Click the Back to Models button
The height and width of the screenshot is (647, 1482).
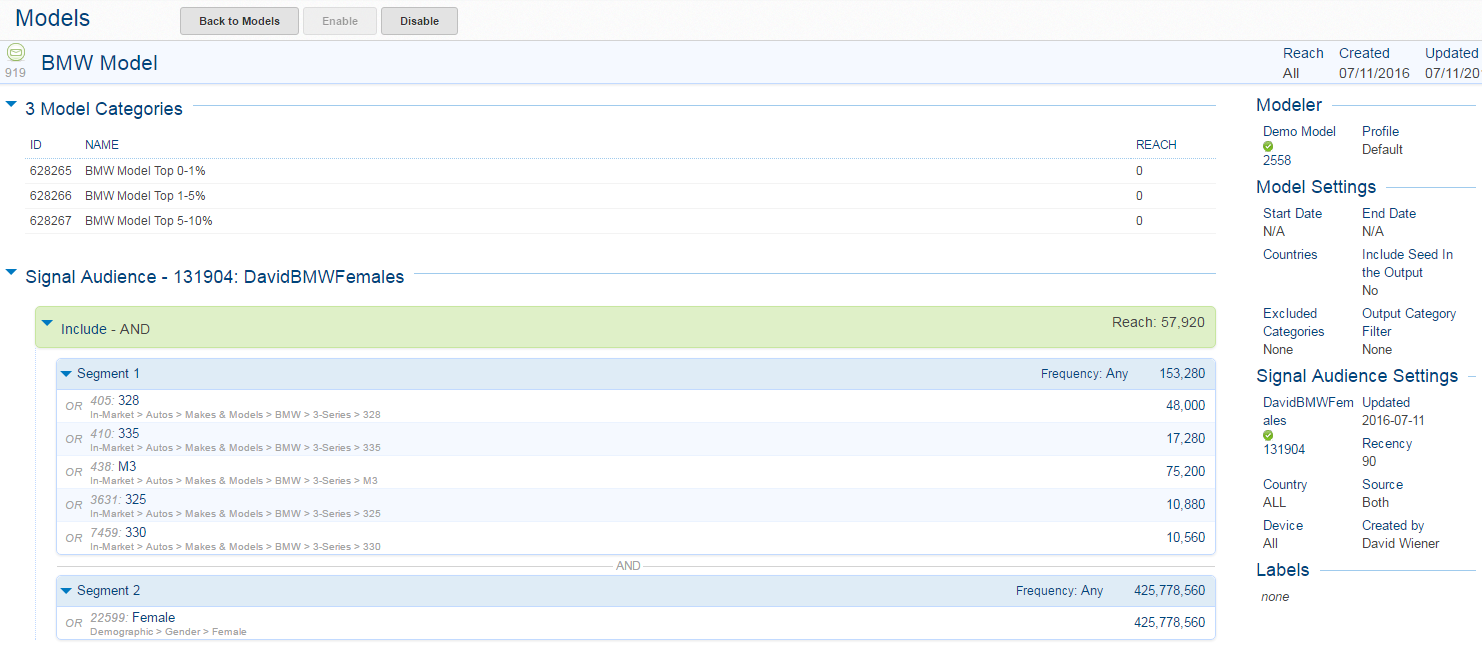point(240,21)
